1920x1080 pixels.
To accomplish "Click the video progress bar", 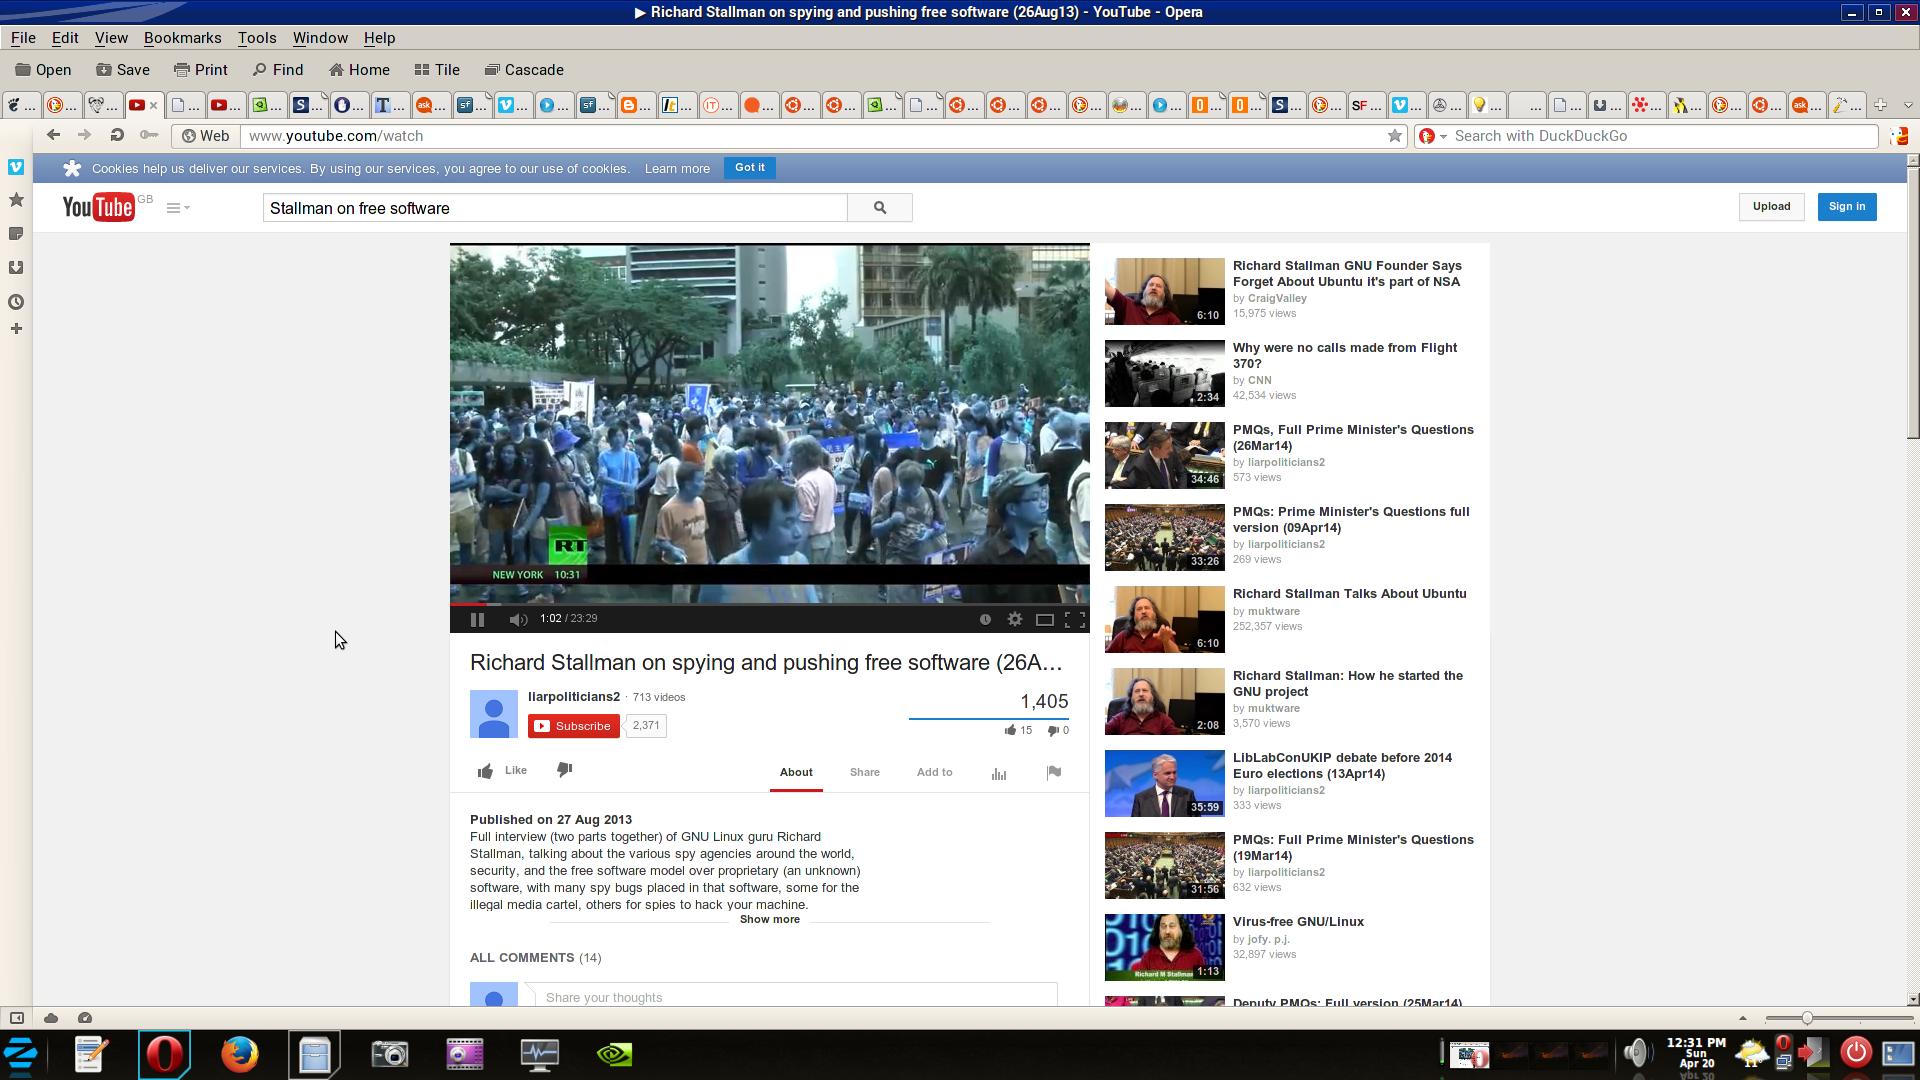I will click(x=768, y=604).
